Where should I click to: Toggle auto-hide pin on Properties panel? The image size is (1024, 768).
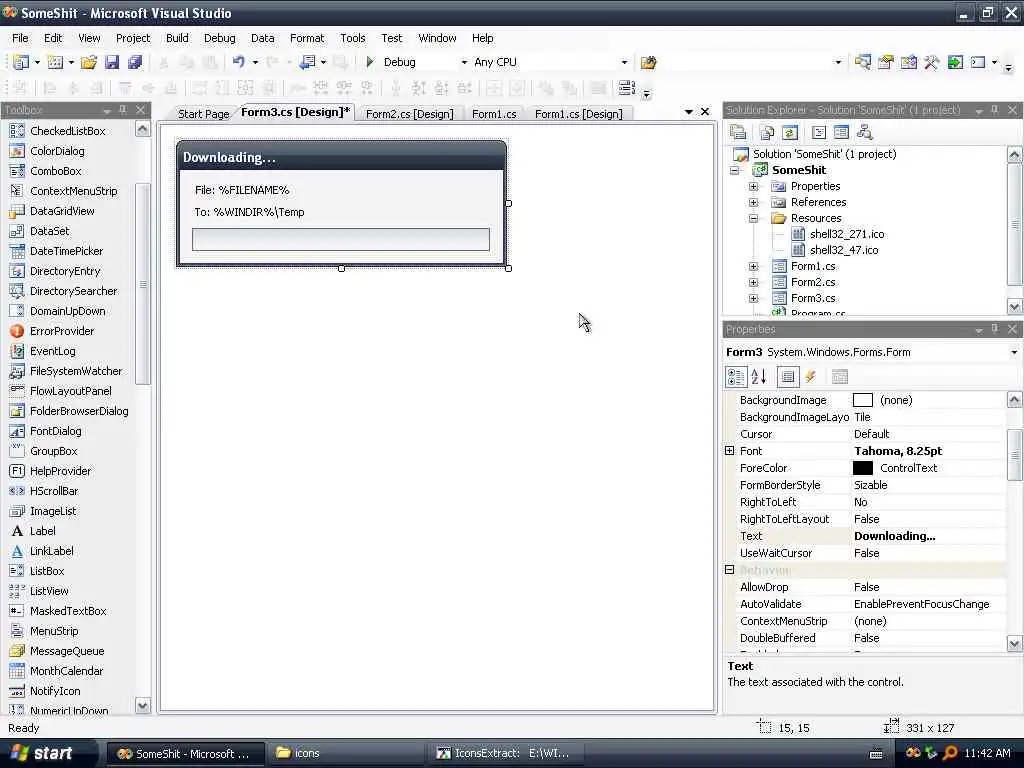coord(995,328)
